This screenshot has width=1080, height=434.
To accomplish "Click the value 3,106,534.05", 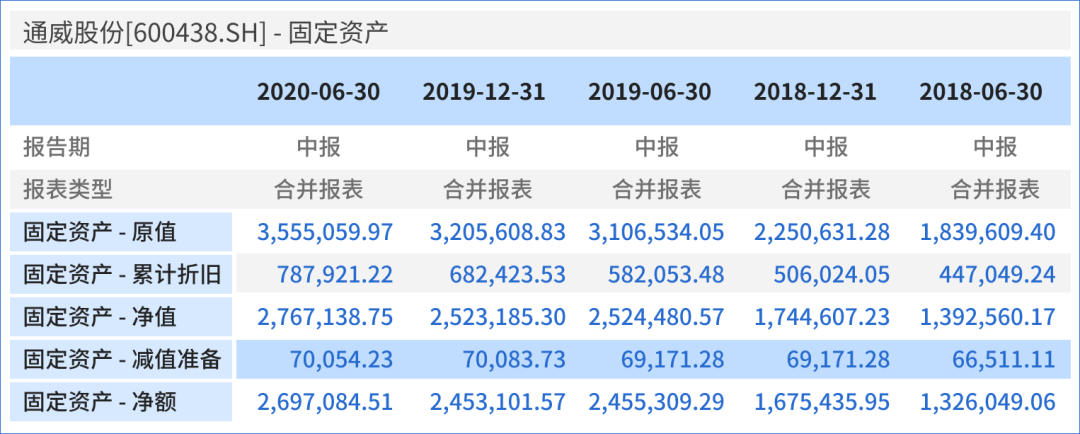I will (x=656, y=232).
